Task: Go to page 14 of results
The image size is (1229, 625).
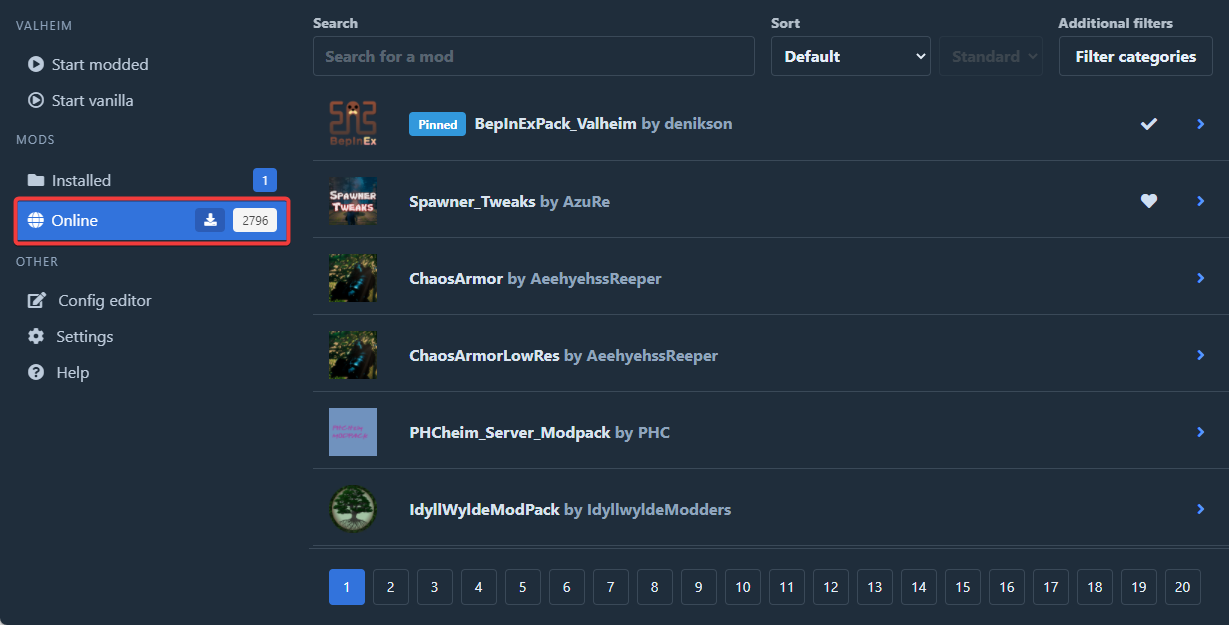Action: click(x=919, y=587)
